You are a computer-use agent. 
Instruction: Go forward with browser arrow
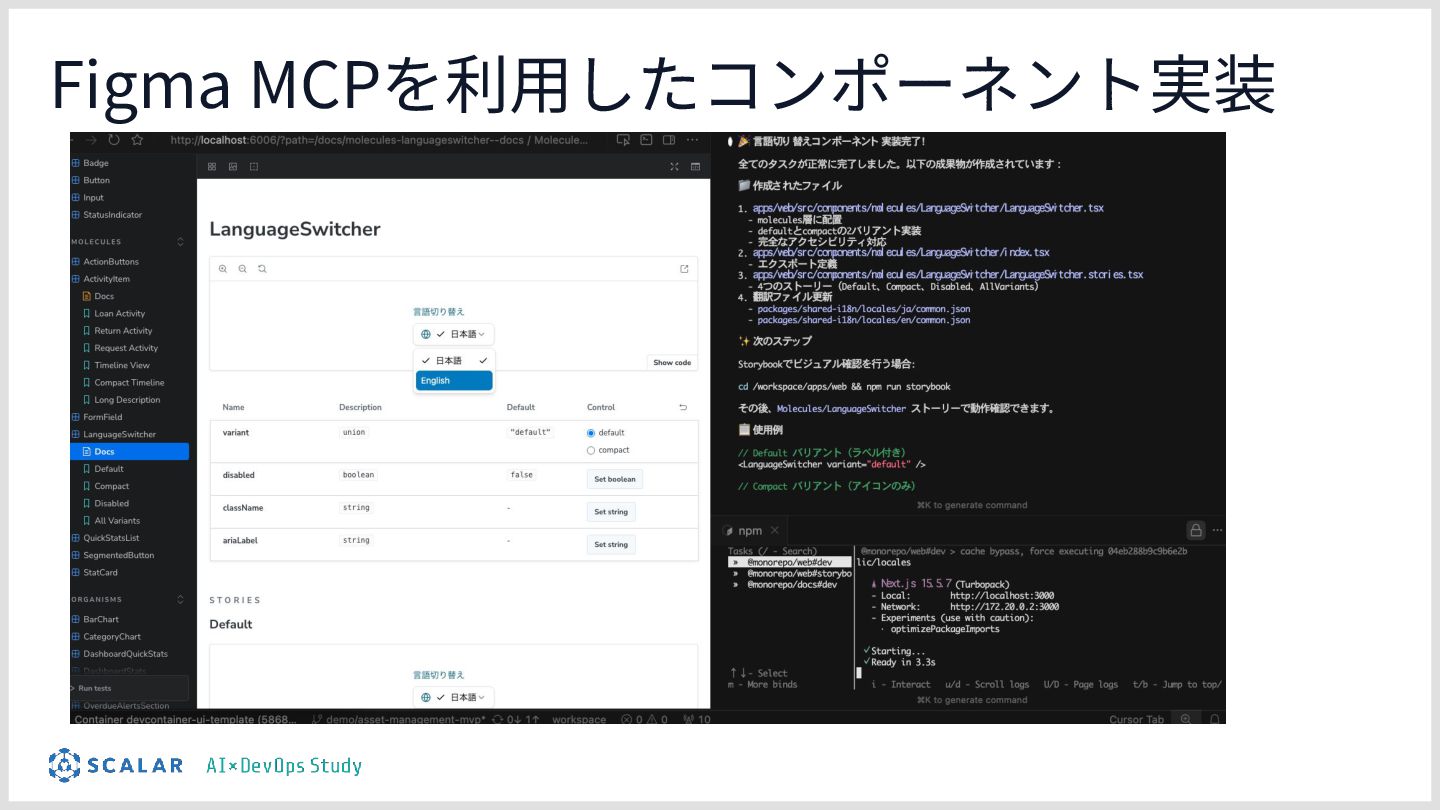pyautogui.click(x=91, y=140)
